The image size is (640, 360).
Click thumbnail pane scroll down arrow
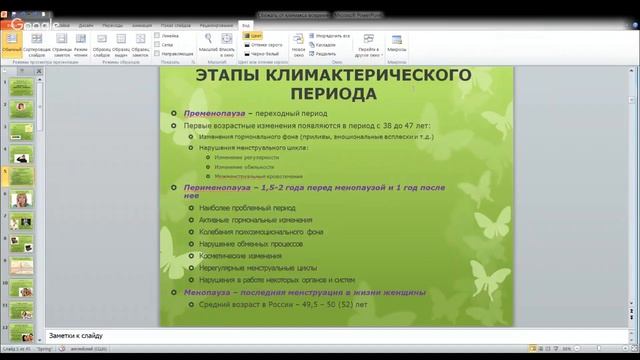pyautogui.click(x=40, y=339)
